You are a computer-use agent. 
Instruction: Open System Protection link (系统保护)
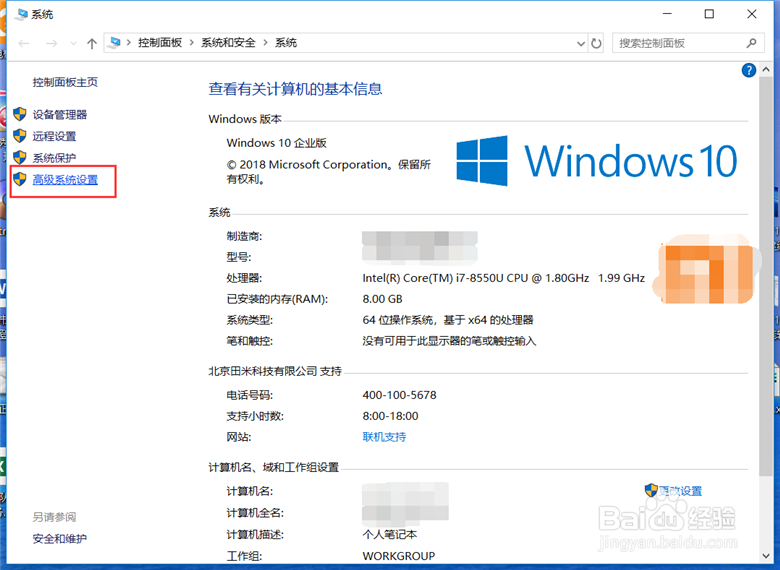tap(54, 158)
